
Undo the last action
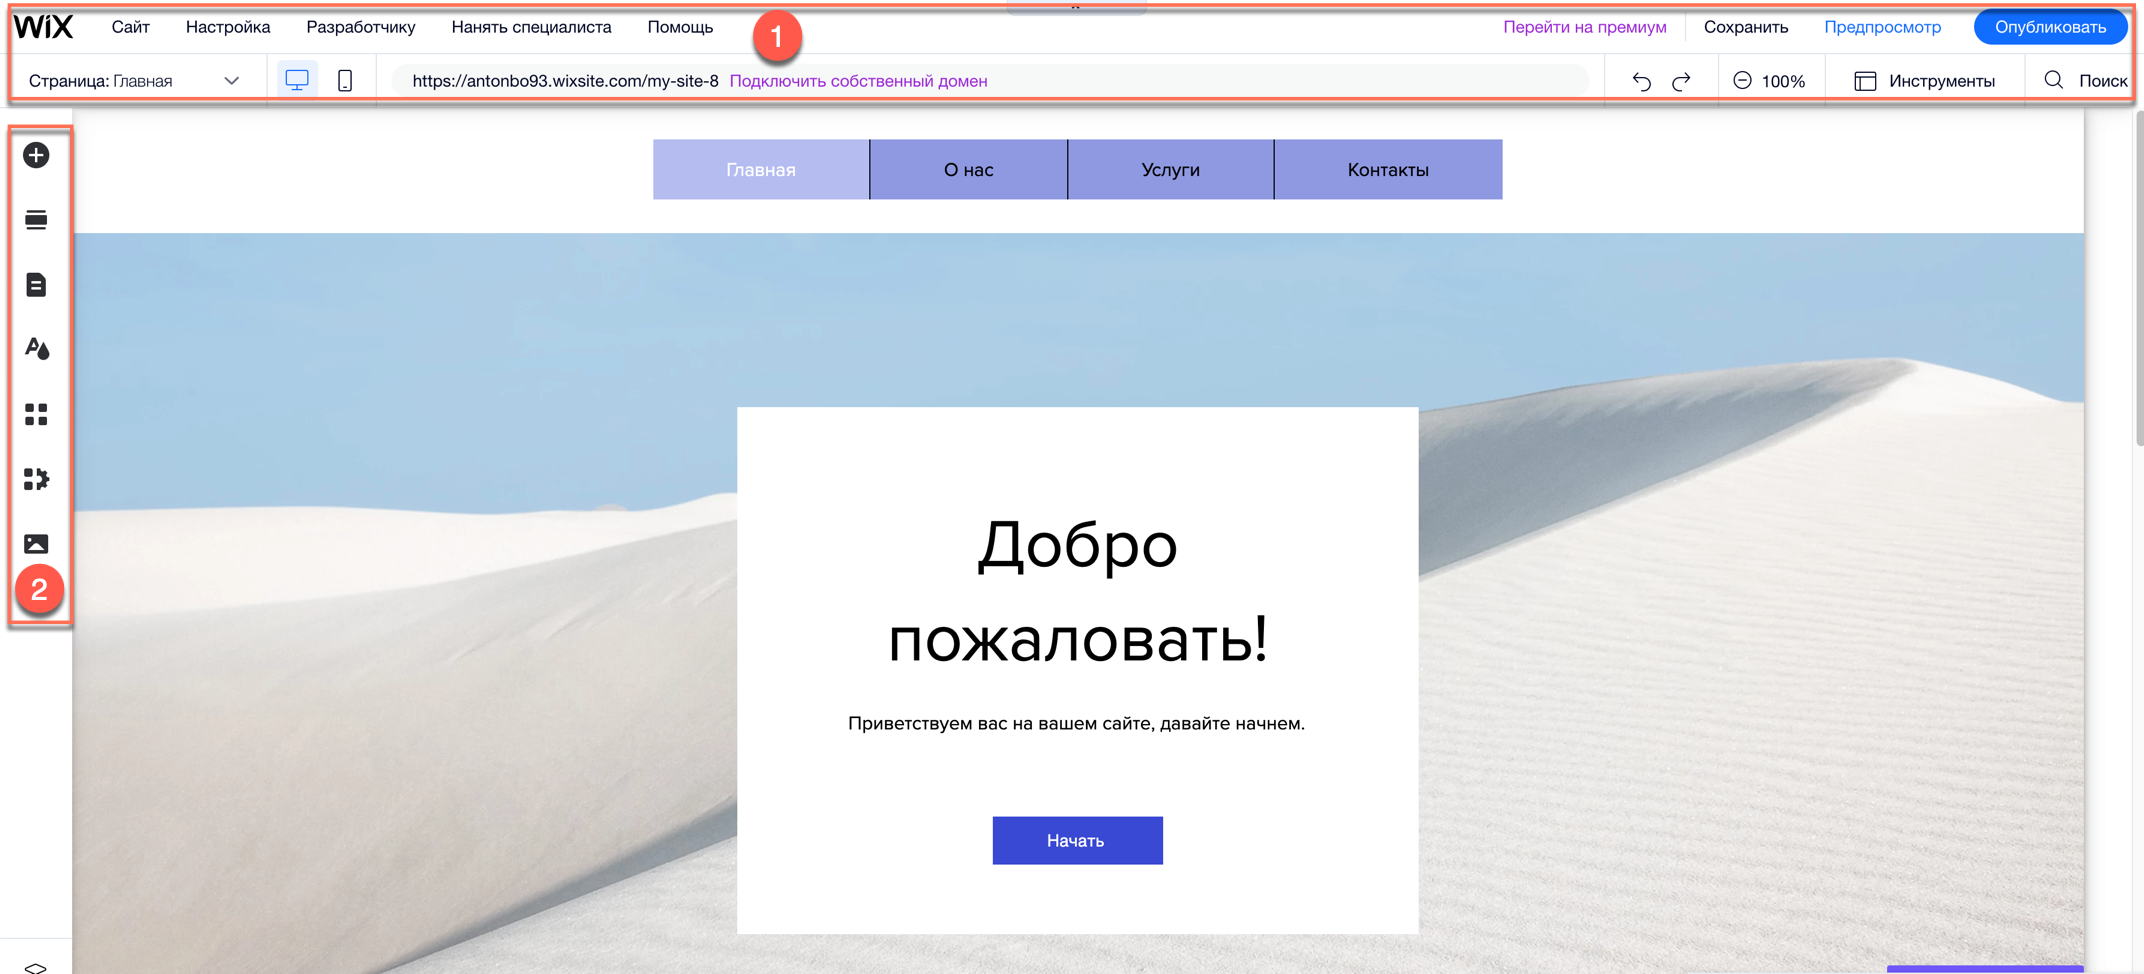pyautogui.click(x=1641, y=81)
